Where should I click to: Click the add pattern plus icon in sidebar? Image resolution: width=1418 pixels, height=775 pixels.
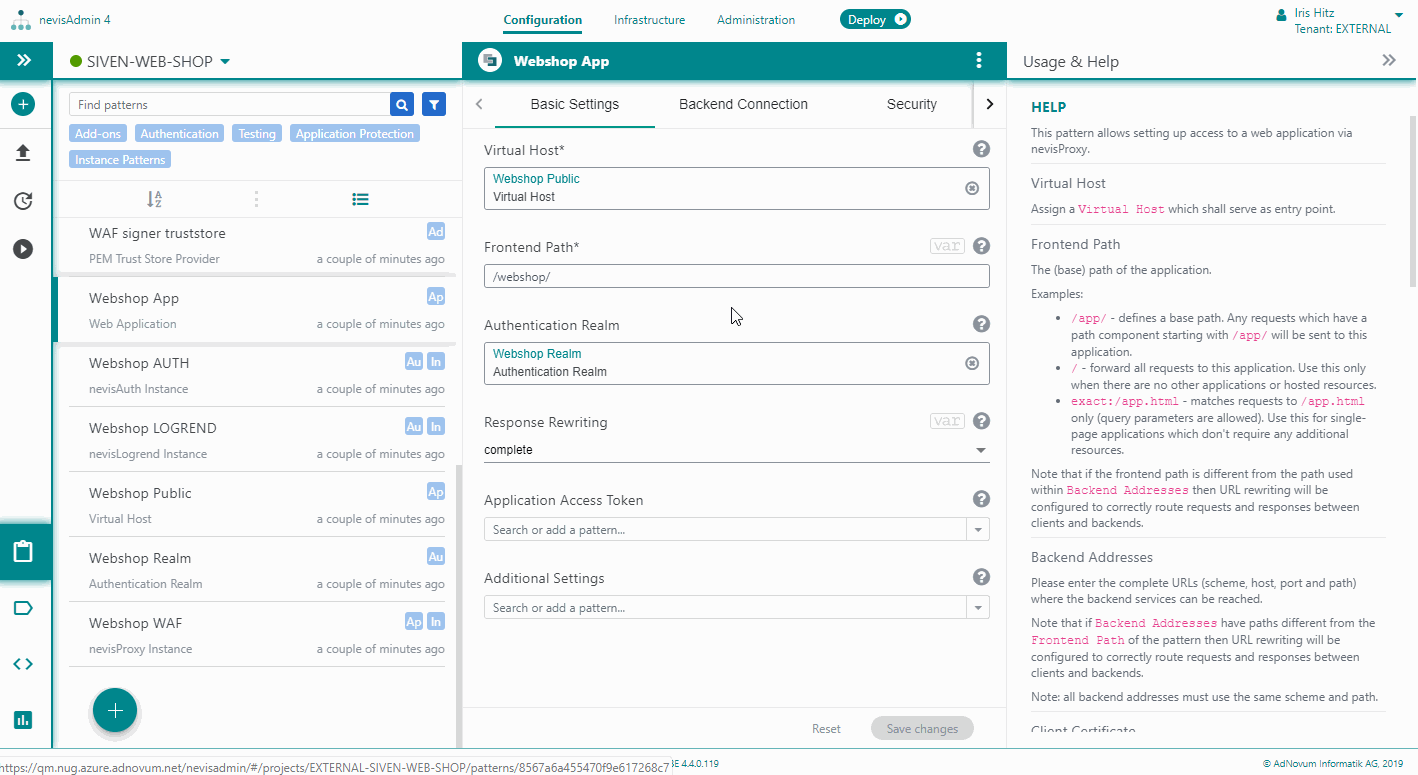pyautogui.click(x=24, y=104)
